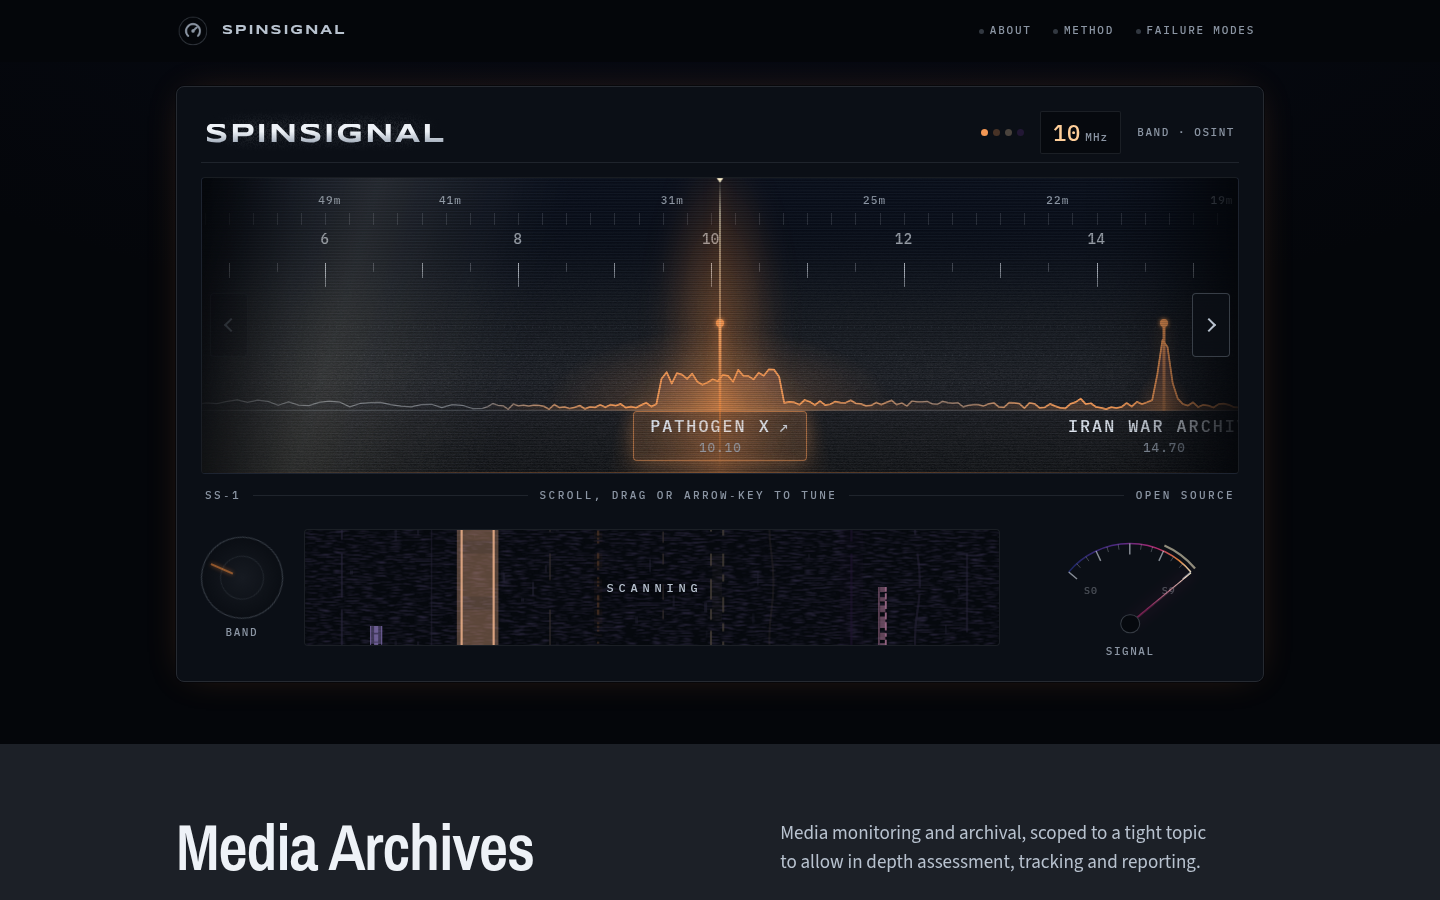Screen dimensions: 1440x900
Task: Click the Iran War peak marker dot
Action: pyautogui.click(x=1164, y=323)
